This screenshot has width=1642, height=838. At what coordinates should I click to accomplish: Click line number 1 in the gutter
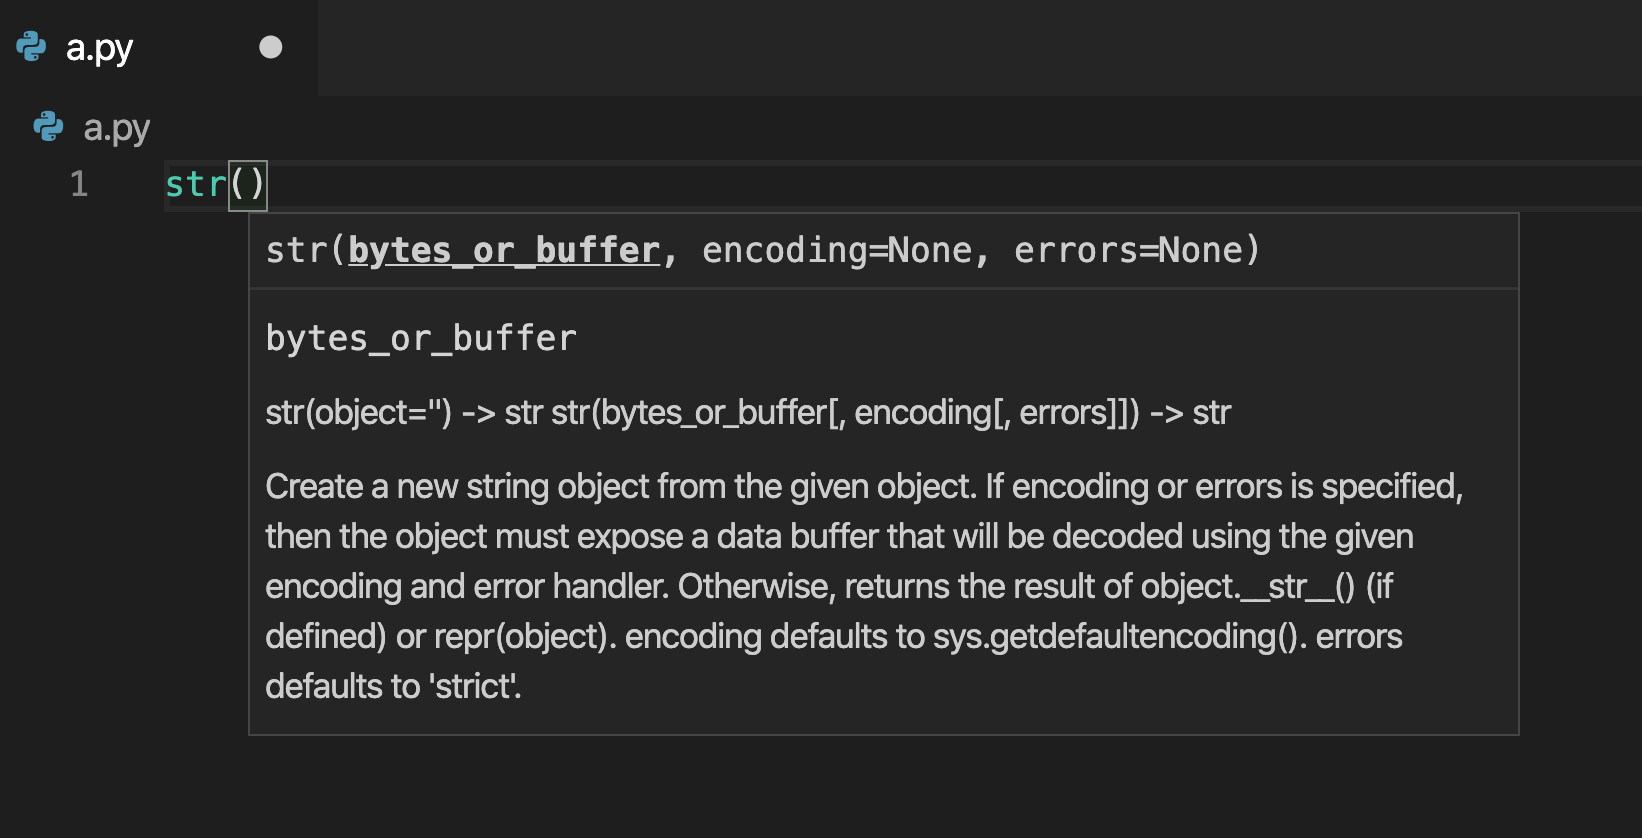click(x=78, y=184)
